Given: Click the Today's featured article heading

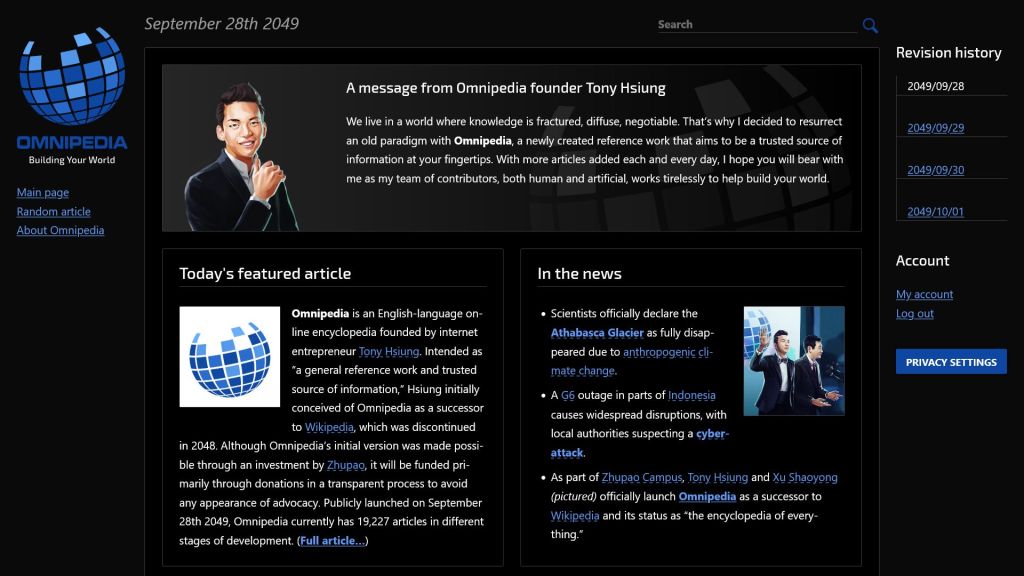Looking at the screenshot, I should click(x=265, y=274).
